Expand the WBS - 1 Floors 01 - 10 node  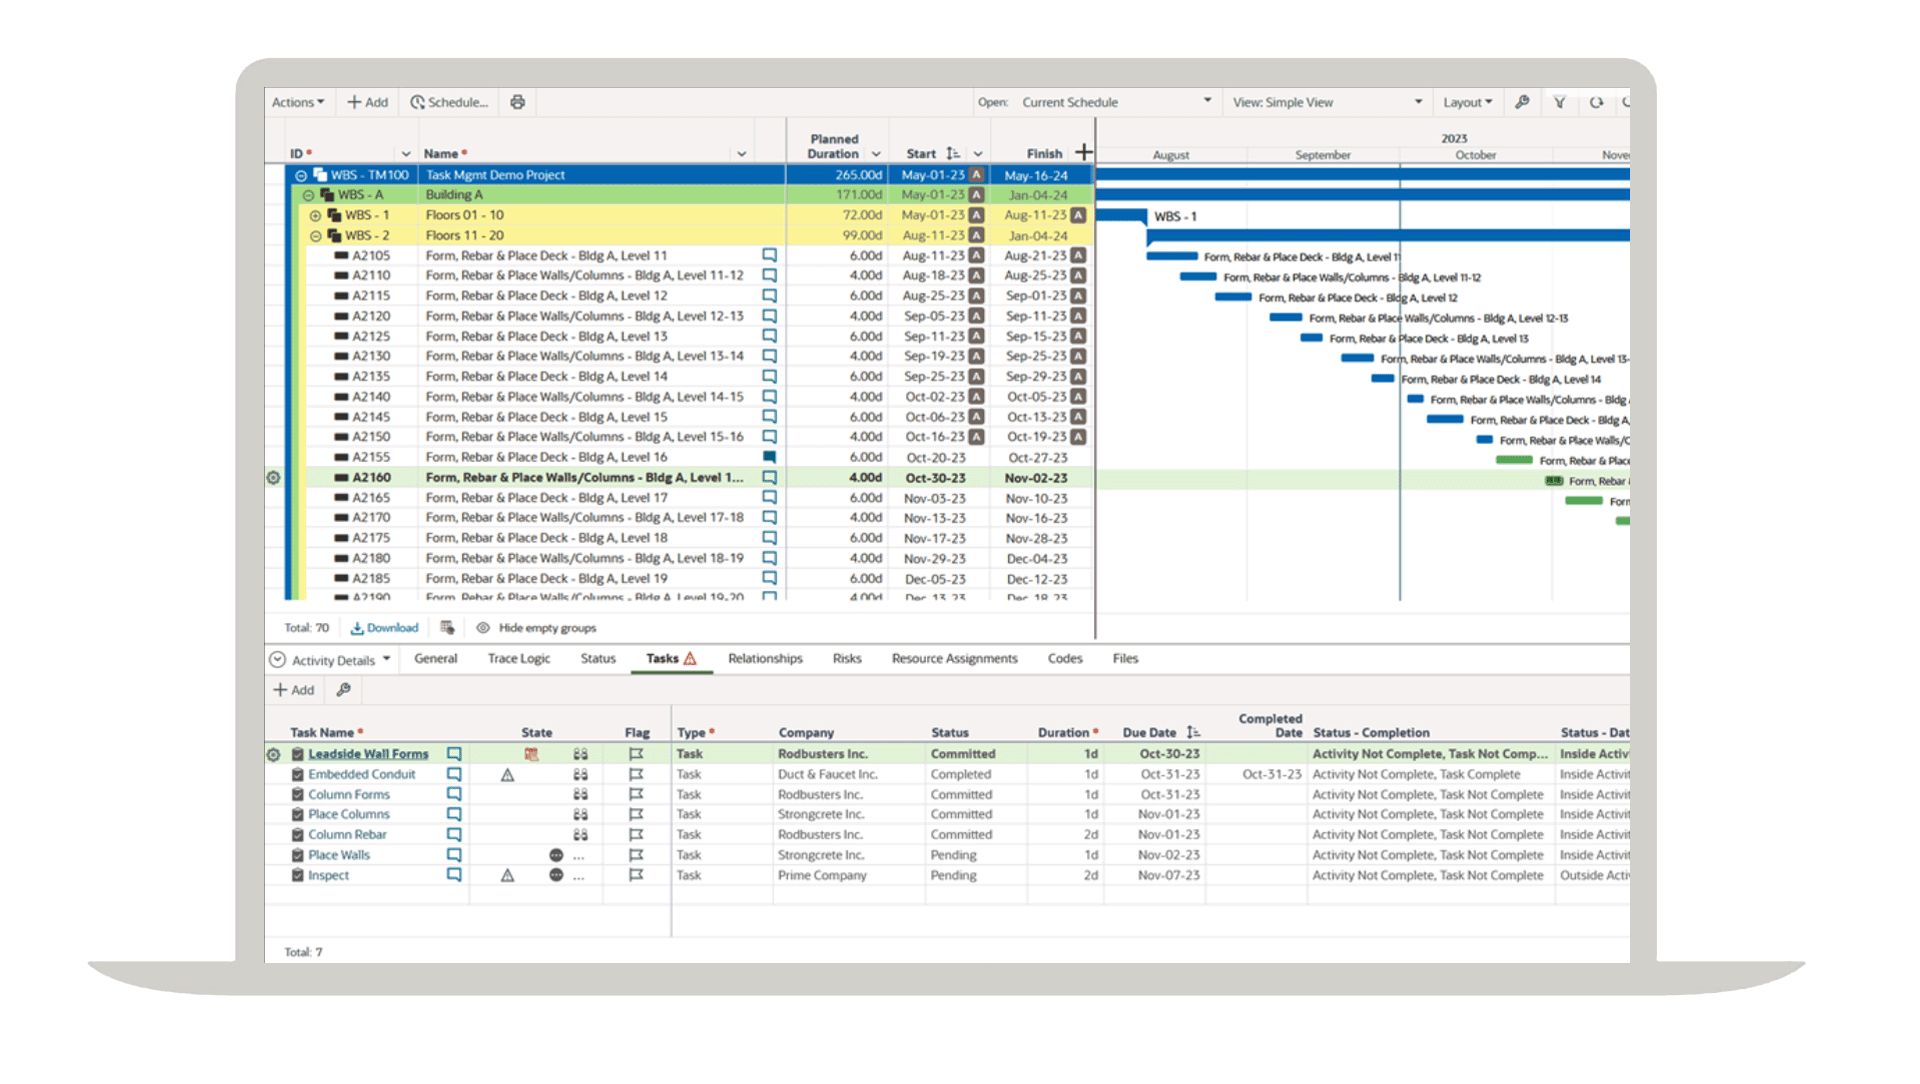coord(315,216)
